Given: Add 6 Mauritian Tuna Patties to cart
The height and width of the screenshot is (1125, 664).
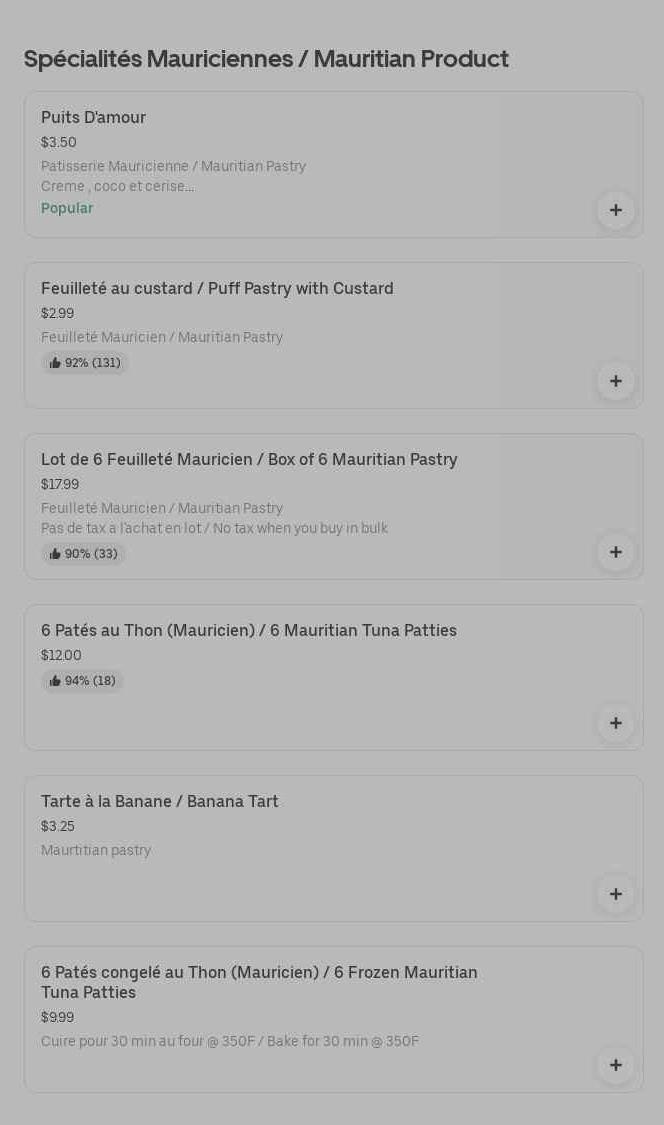Looking at the screenshot, I should pyautogui.click(x=616, y=723).
